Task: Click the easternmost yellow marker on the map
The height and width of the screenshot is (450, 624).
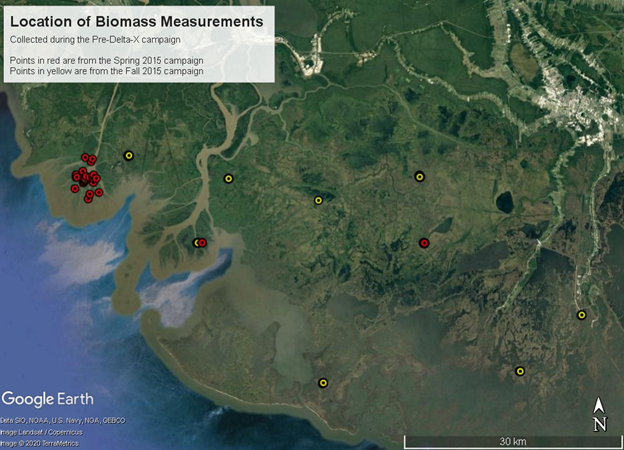Action: (x=581, y=315)
